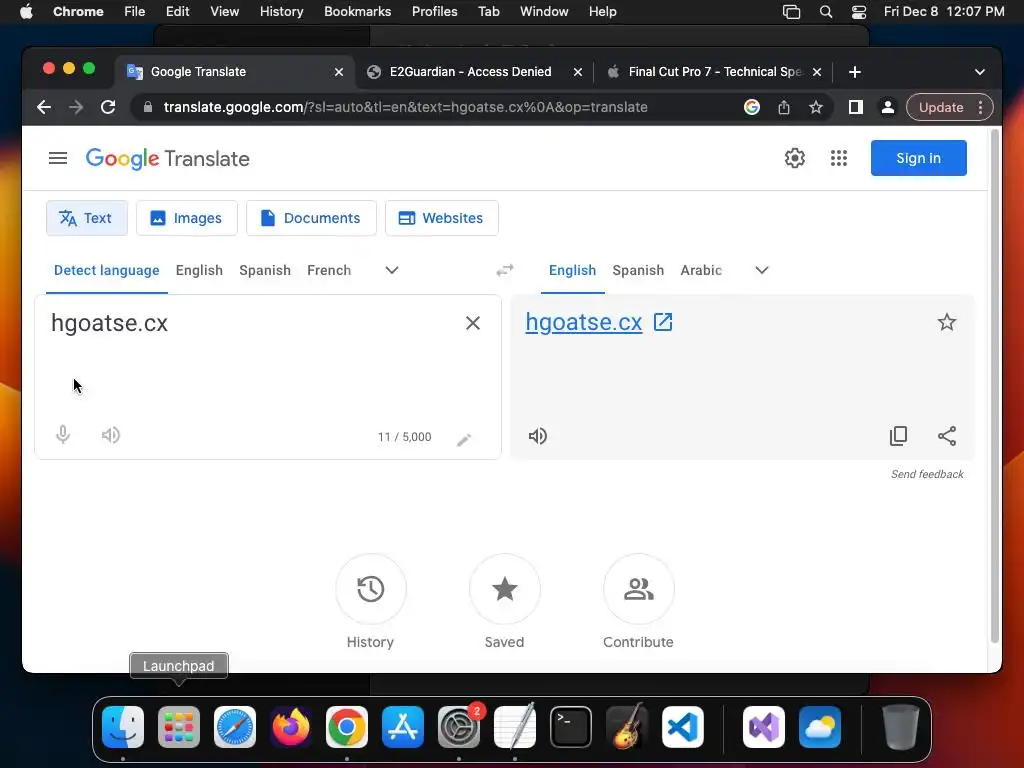Image resolution: width=1024 pixels, height=768 pixels.
Task: Open a new Chrome tab
Action: click(855, 72)
